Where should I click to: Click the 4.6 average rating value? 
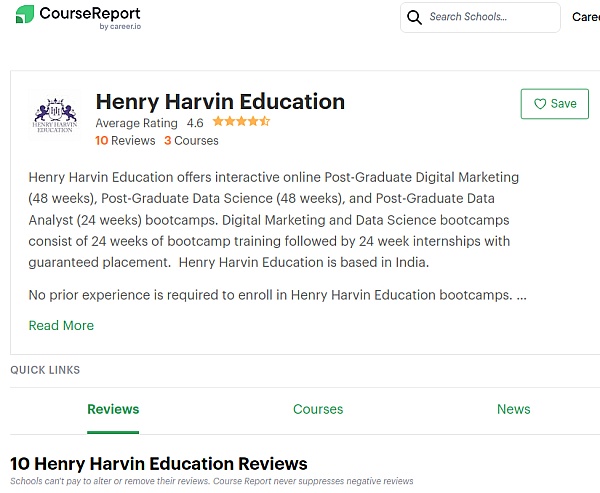(195, 123)
